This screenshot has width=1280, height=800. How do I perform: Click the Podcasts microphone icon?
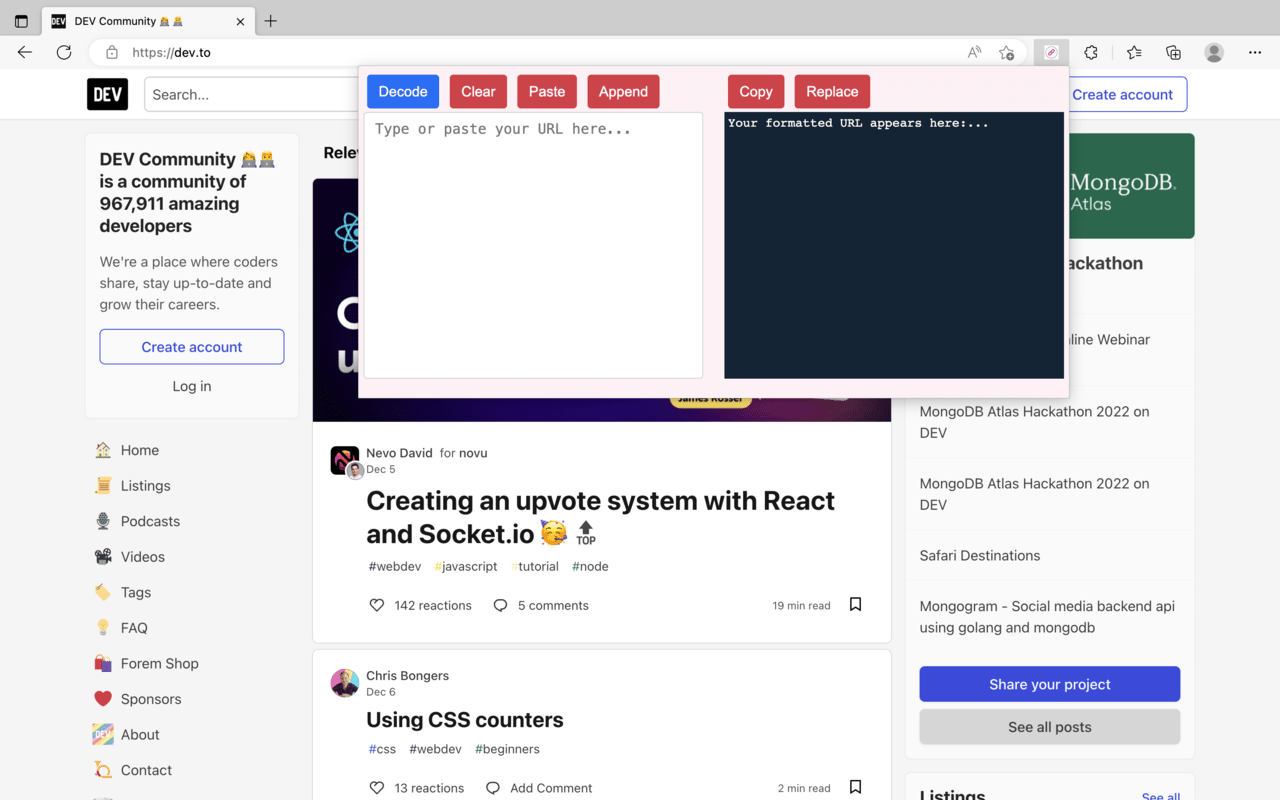(x=103, y=521)
